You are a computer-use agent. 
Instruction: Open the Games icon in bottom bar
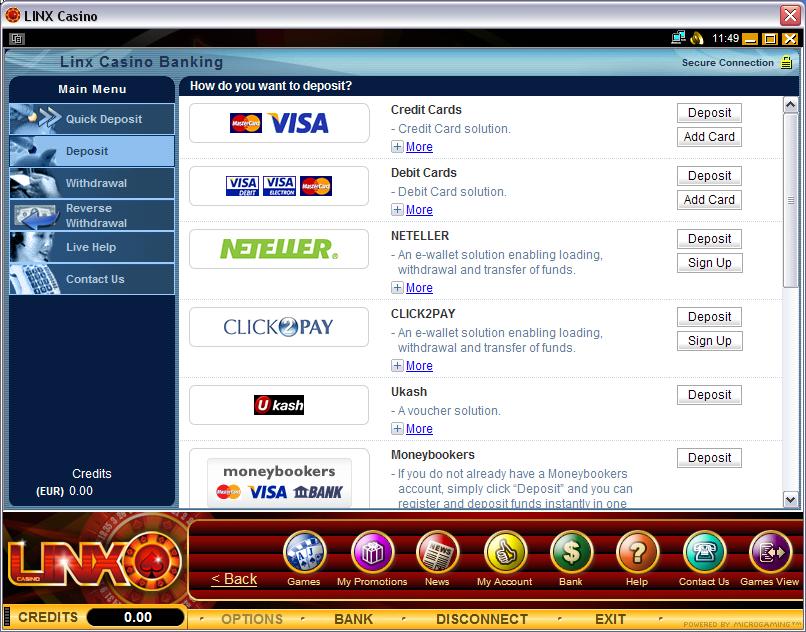[x=304, y=552]
